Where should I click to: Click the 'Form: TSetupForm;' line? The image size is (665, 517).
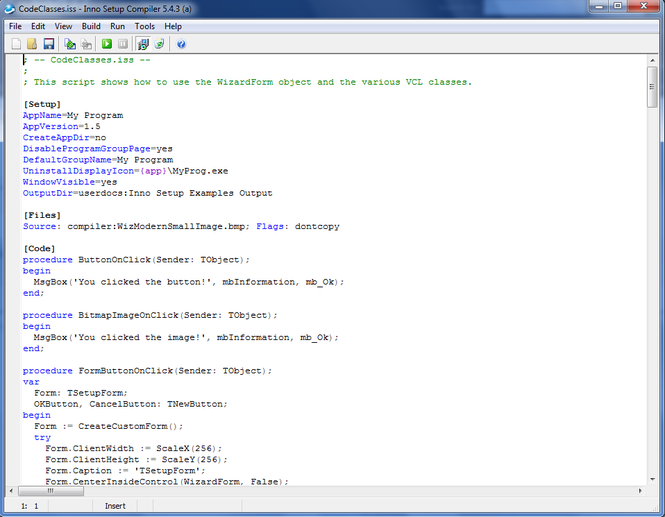(81, 393)
